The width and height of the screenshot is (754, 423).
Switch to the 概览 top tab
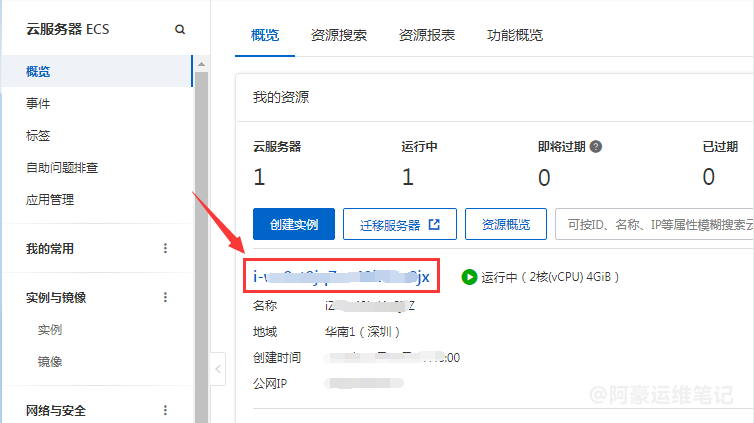pyautogui.click(x=265, y=35)
